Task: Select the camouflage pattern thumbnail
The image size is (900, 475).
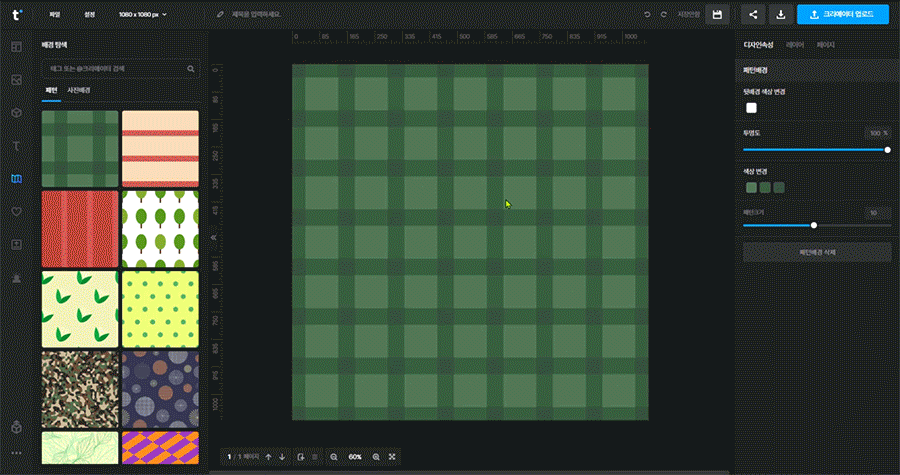Action: point(80,389)
